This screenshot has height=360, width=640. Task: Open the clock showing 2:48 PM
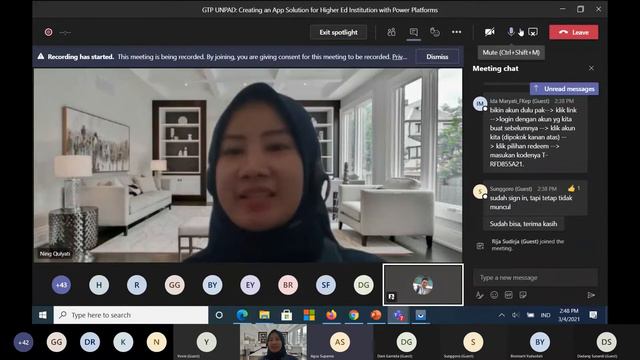coord(569,315)
